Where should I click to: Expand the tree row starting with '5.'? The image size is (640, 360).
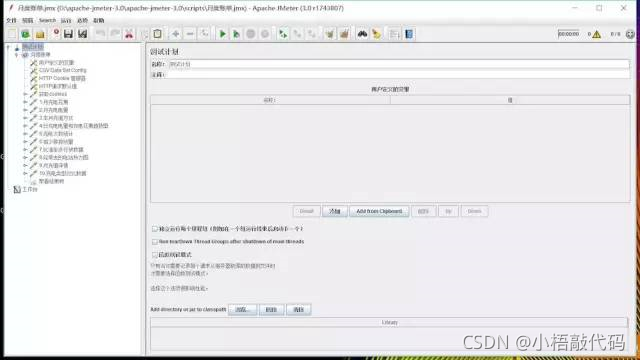[x=25, y=134]
